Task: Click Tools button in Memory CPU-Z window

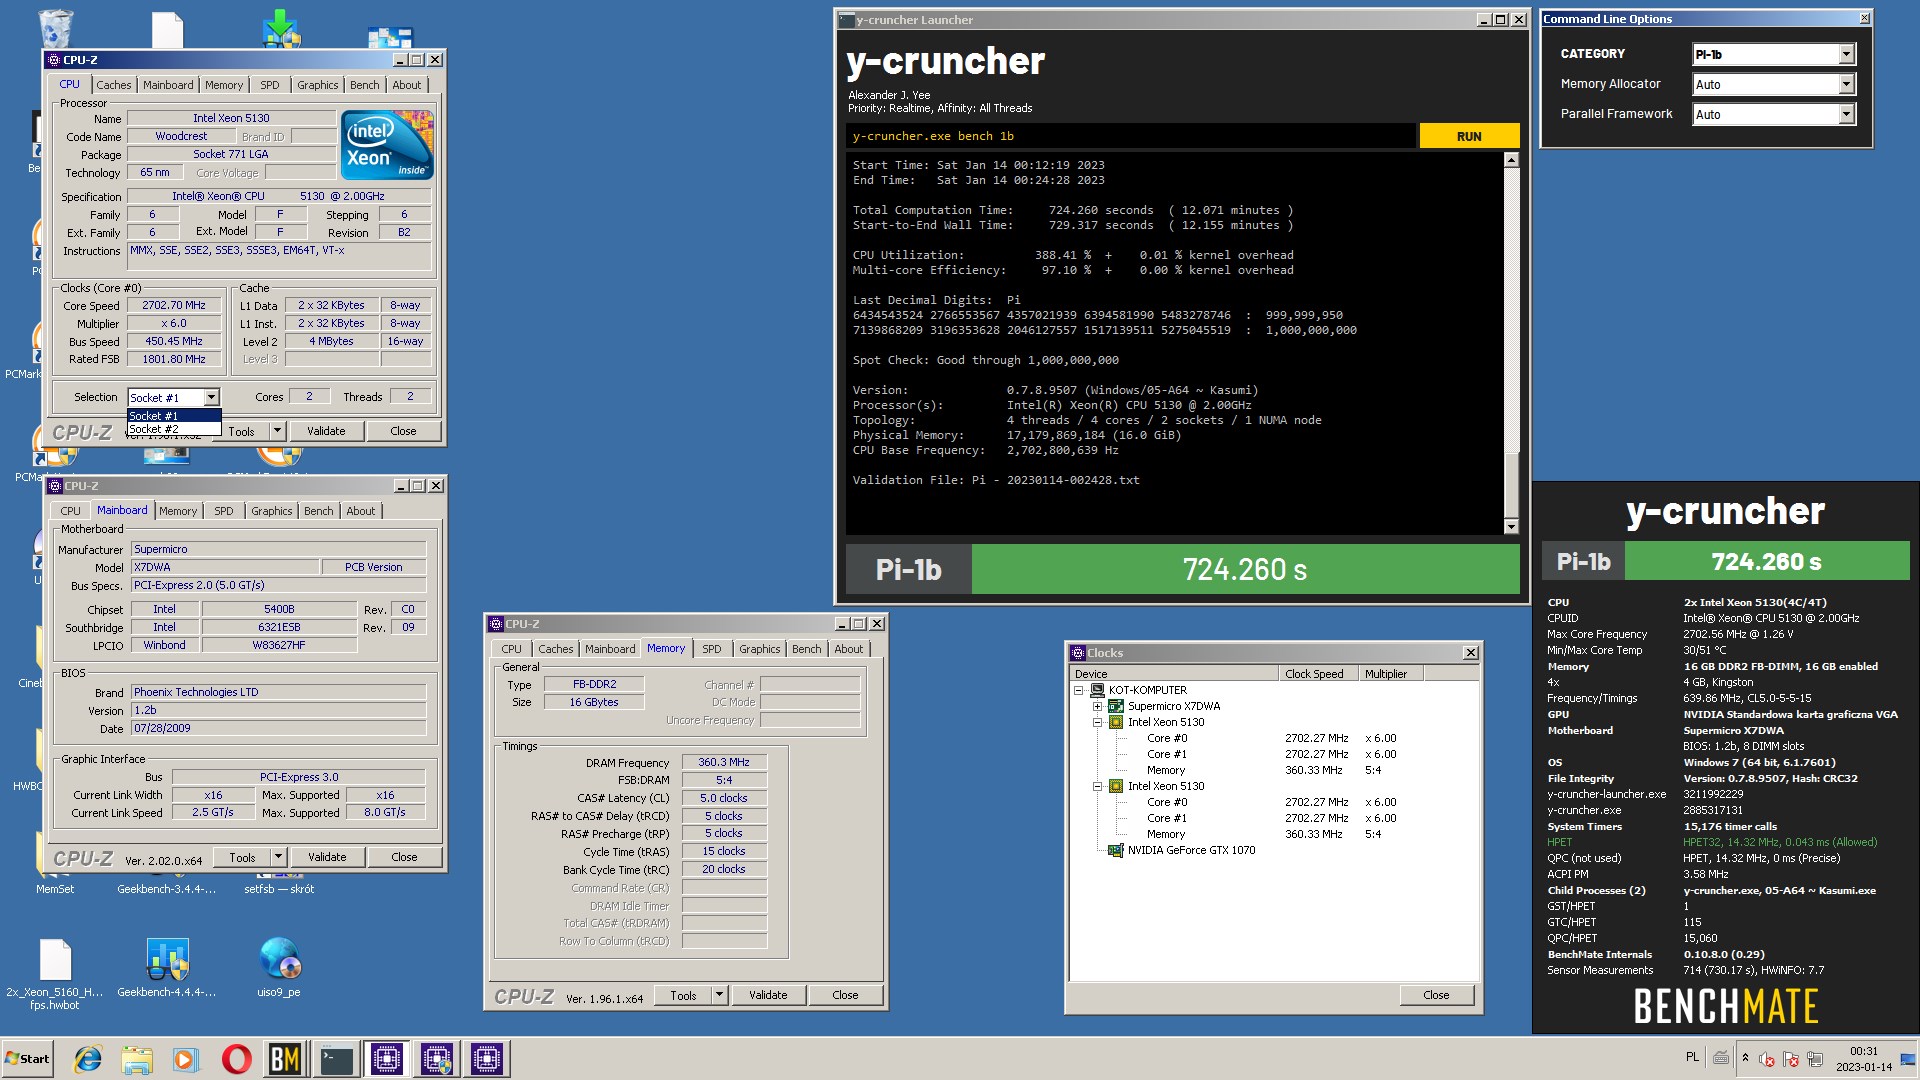Action: tap(683, 995)
